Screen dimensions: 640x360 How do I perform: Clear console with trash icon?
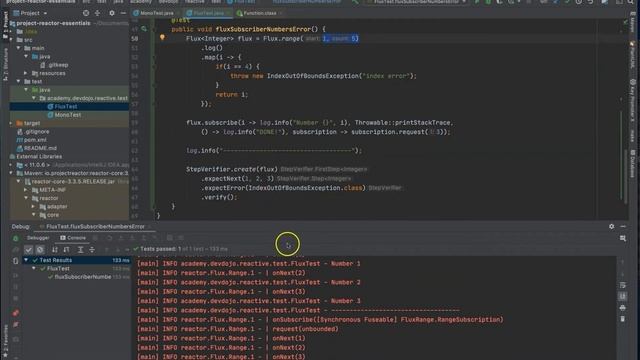(622, 319)
